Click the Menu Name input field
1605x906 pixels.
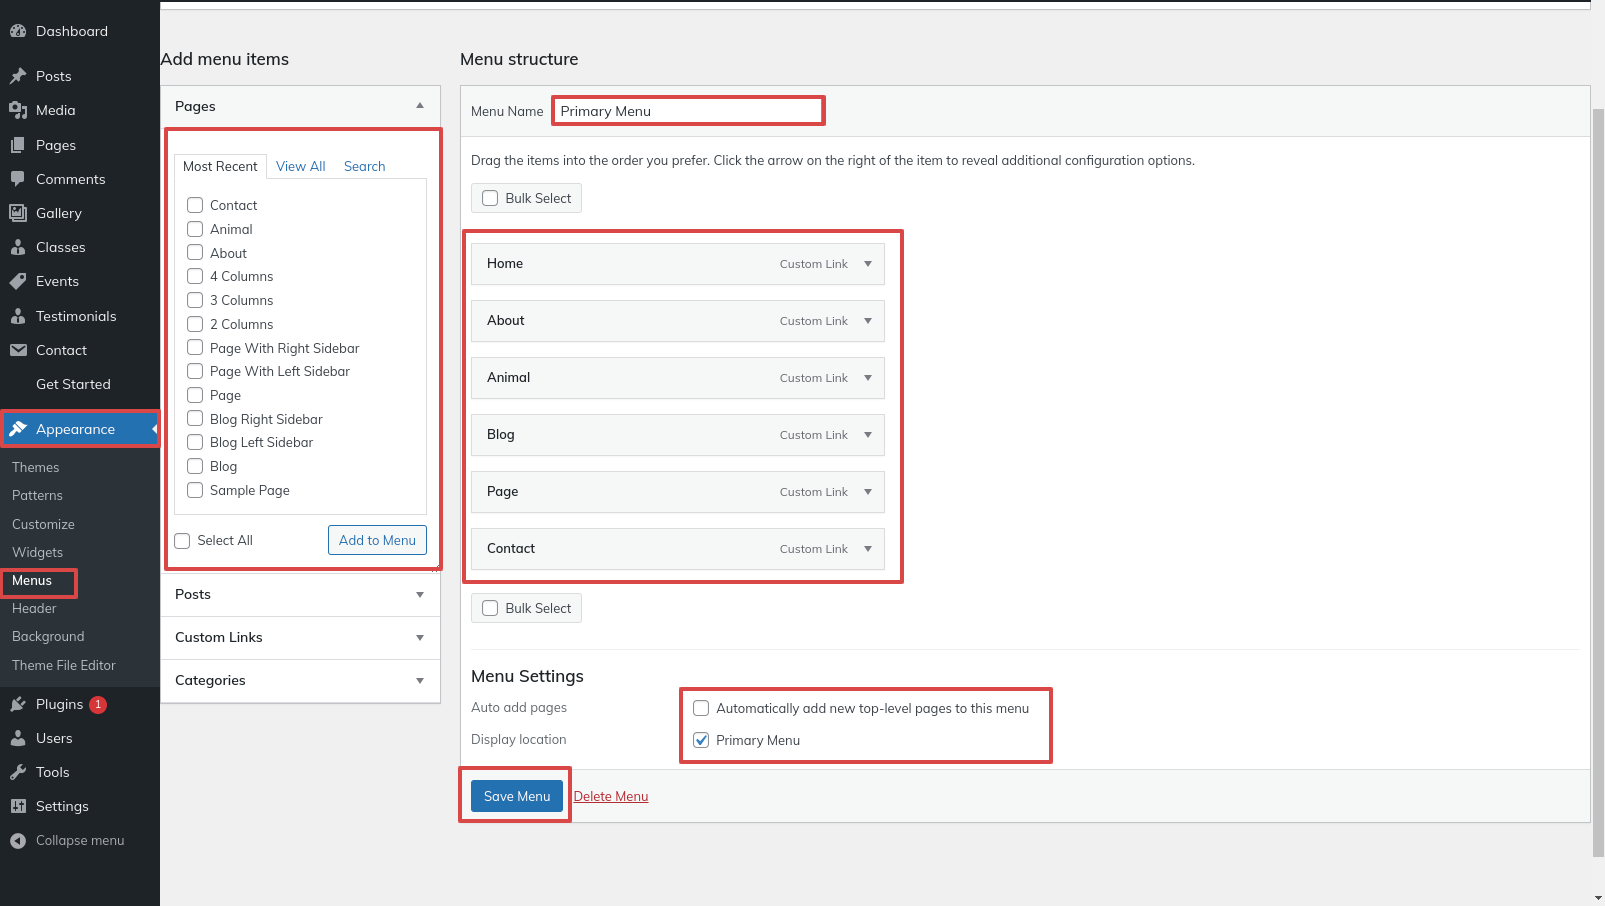(688, 111)
